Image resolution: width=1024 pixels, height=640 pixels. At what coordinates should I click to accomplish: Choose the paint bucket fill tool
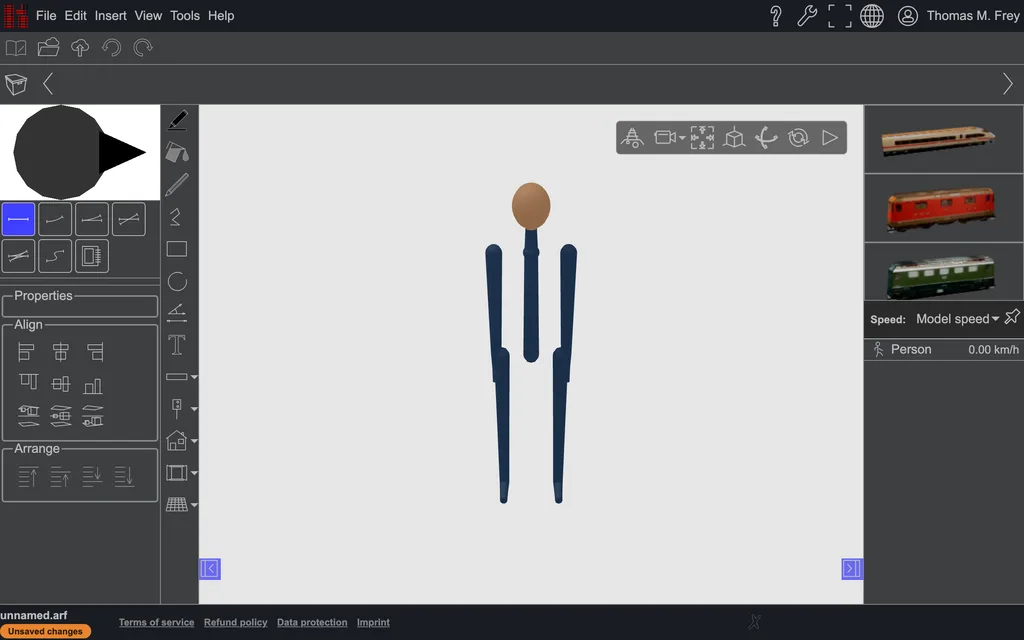coord(177,152)
